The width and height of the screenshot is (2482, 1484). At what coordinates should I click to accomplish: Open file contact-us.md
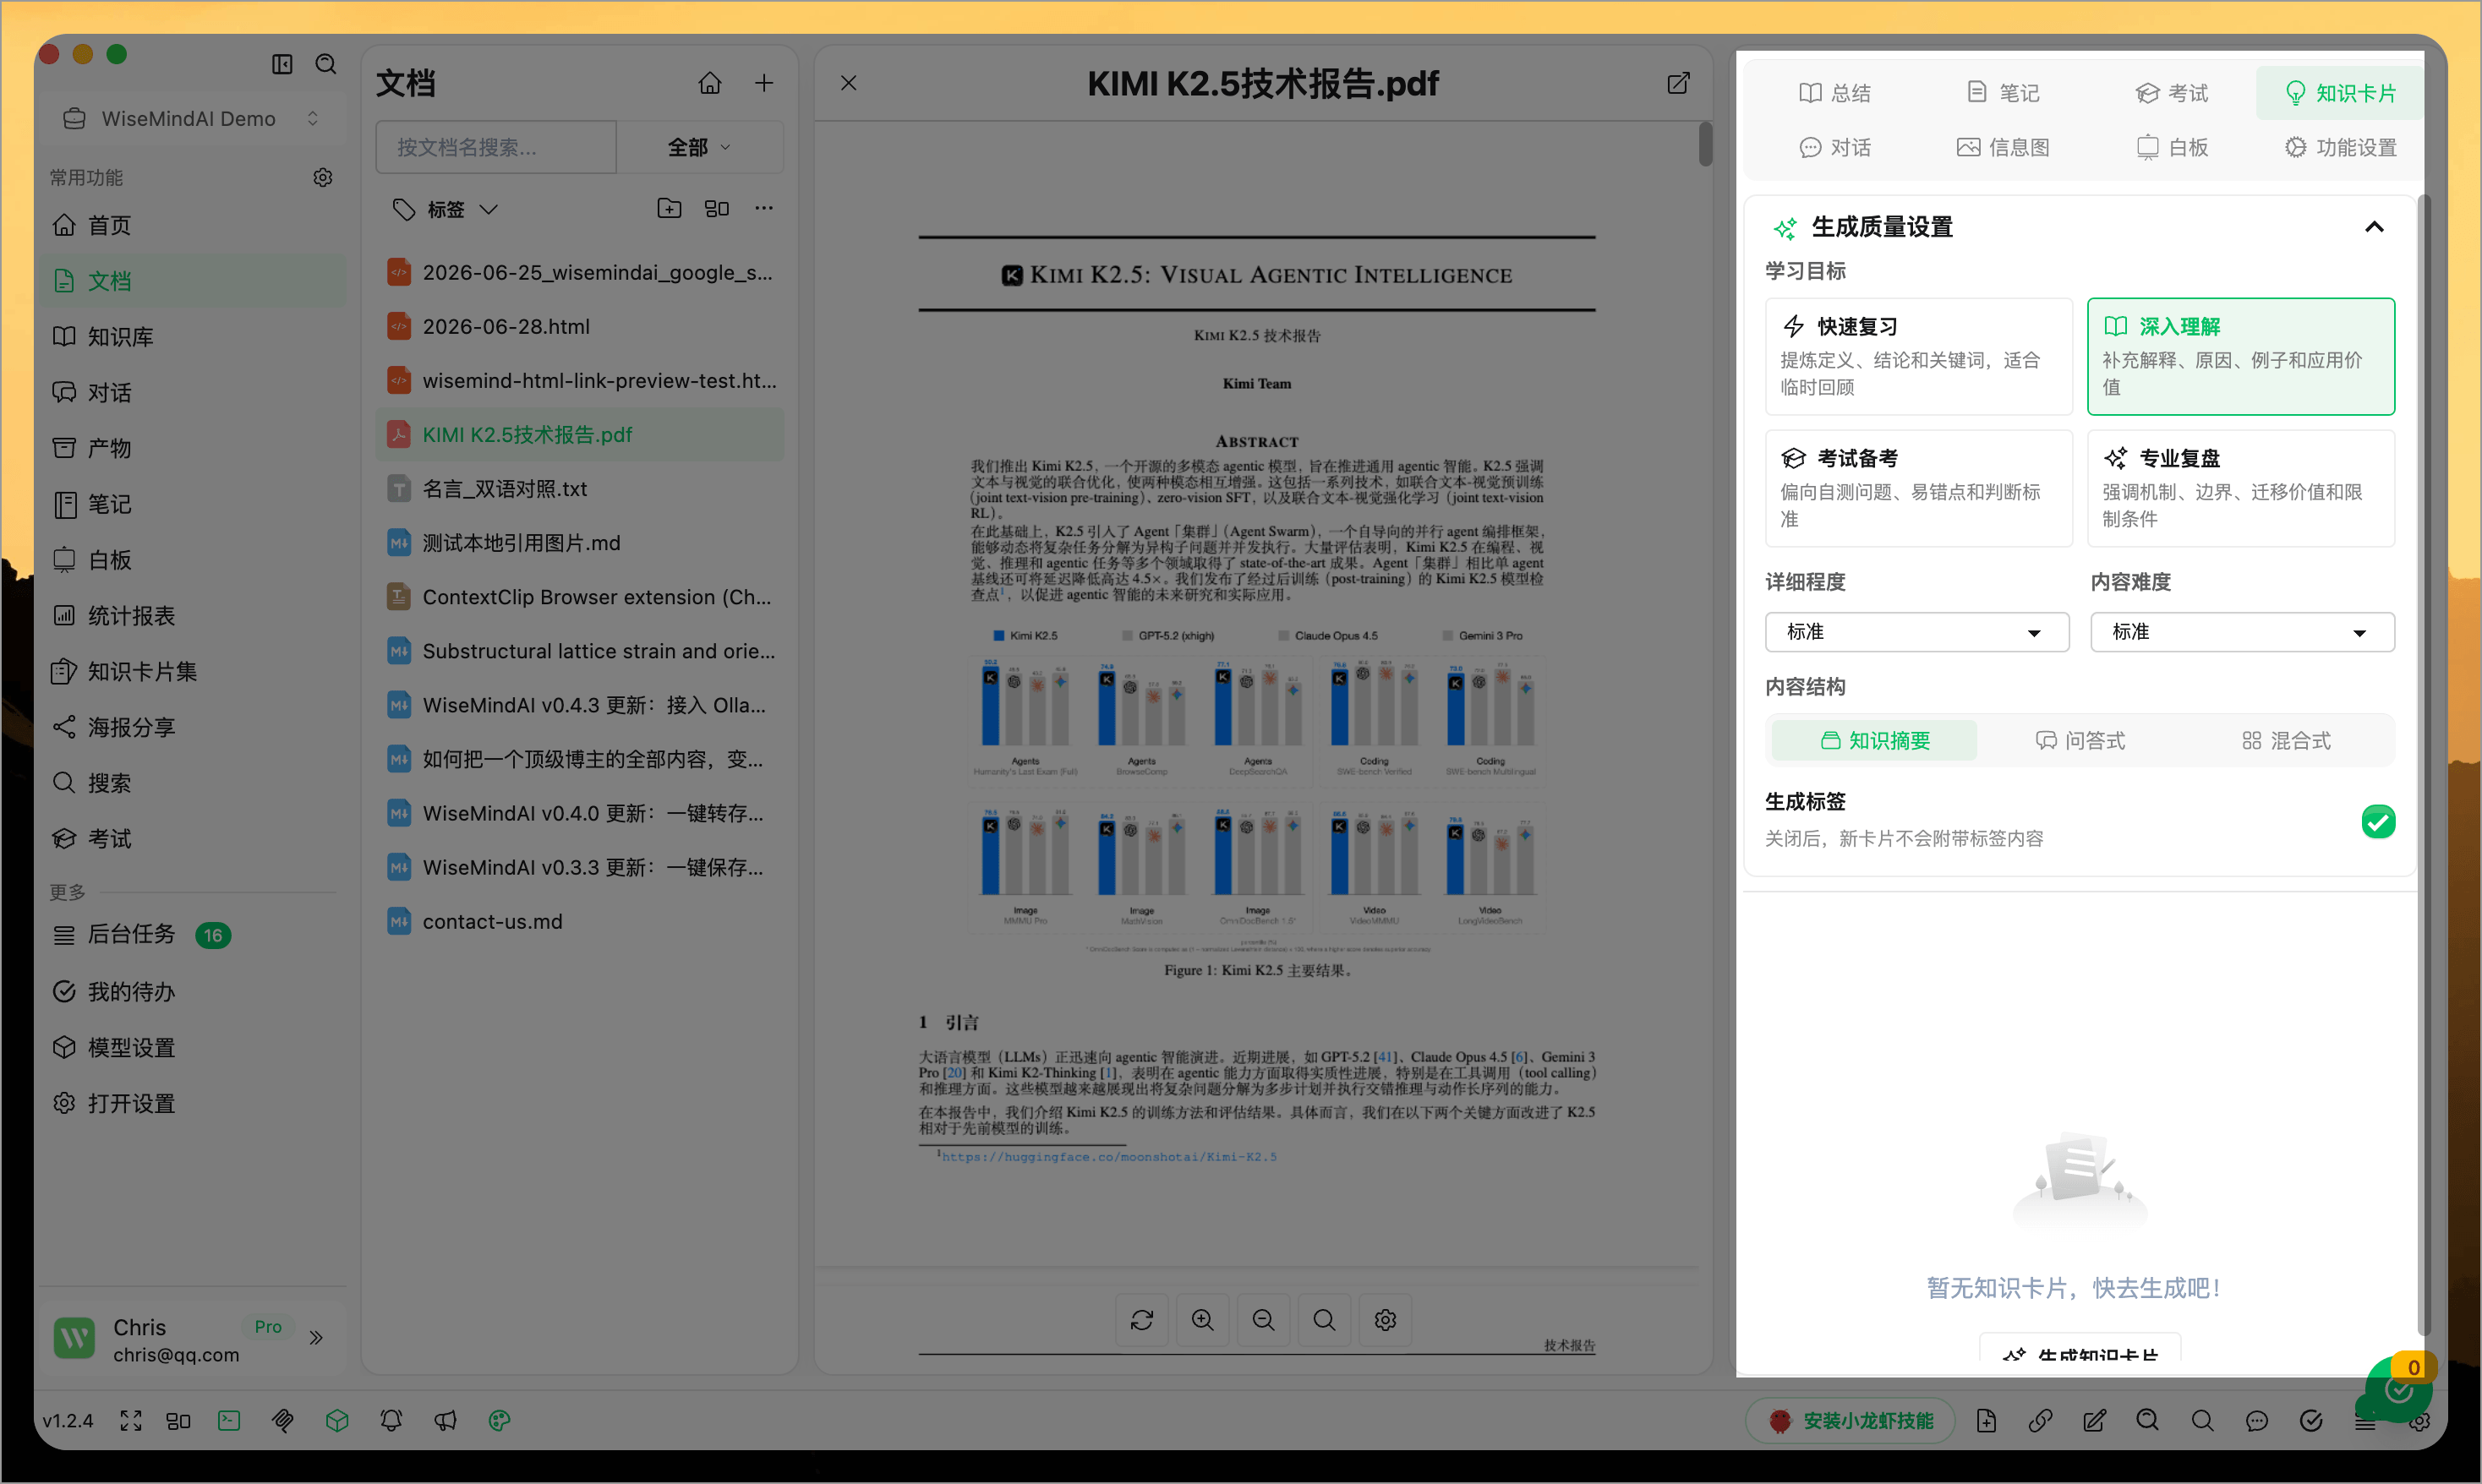[x=580, y=922]
